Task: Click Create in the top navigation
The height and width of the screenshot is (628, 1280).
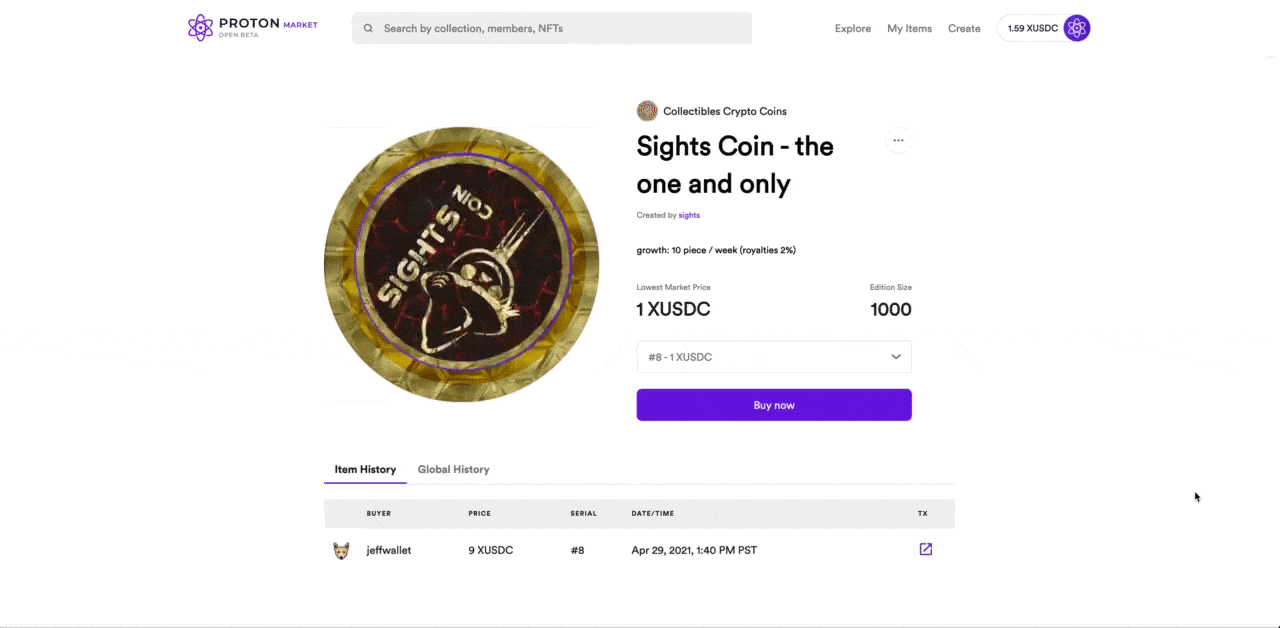Action: [964, 29]
